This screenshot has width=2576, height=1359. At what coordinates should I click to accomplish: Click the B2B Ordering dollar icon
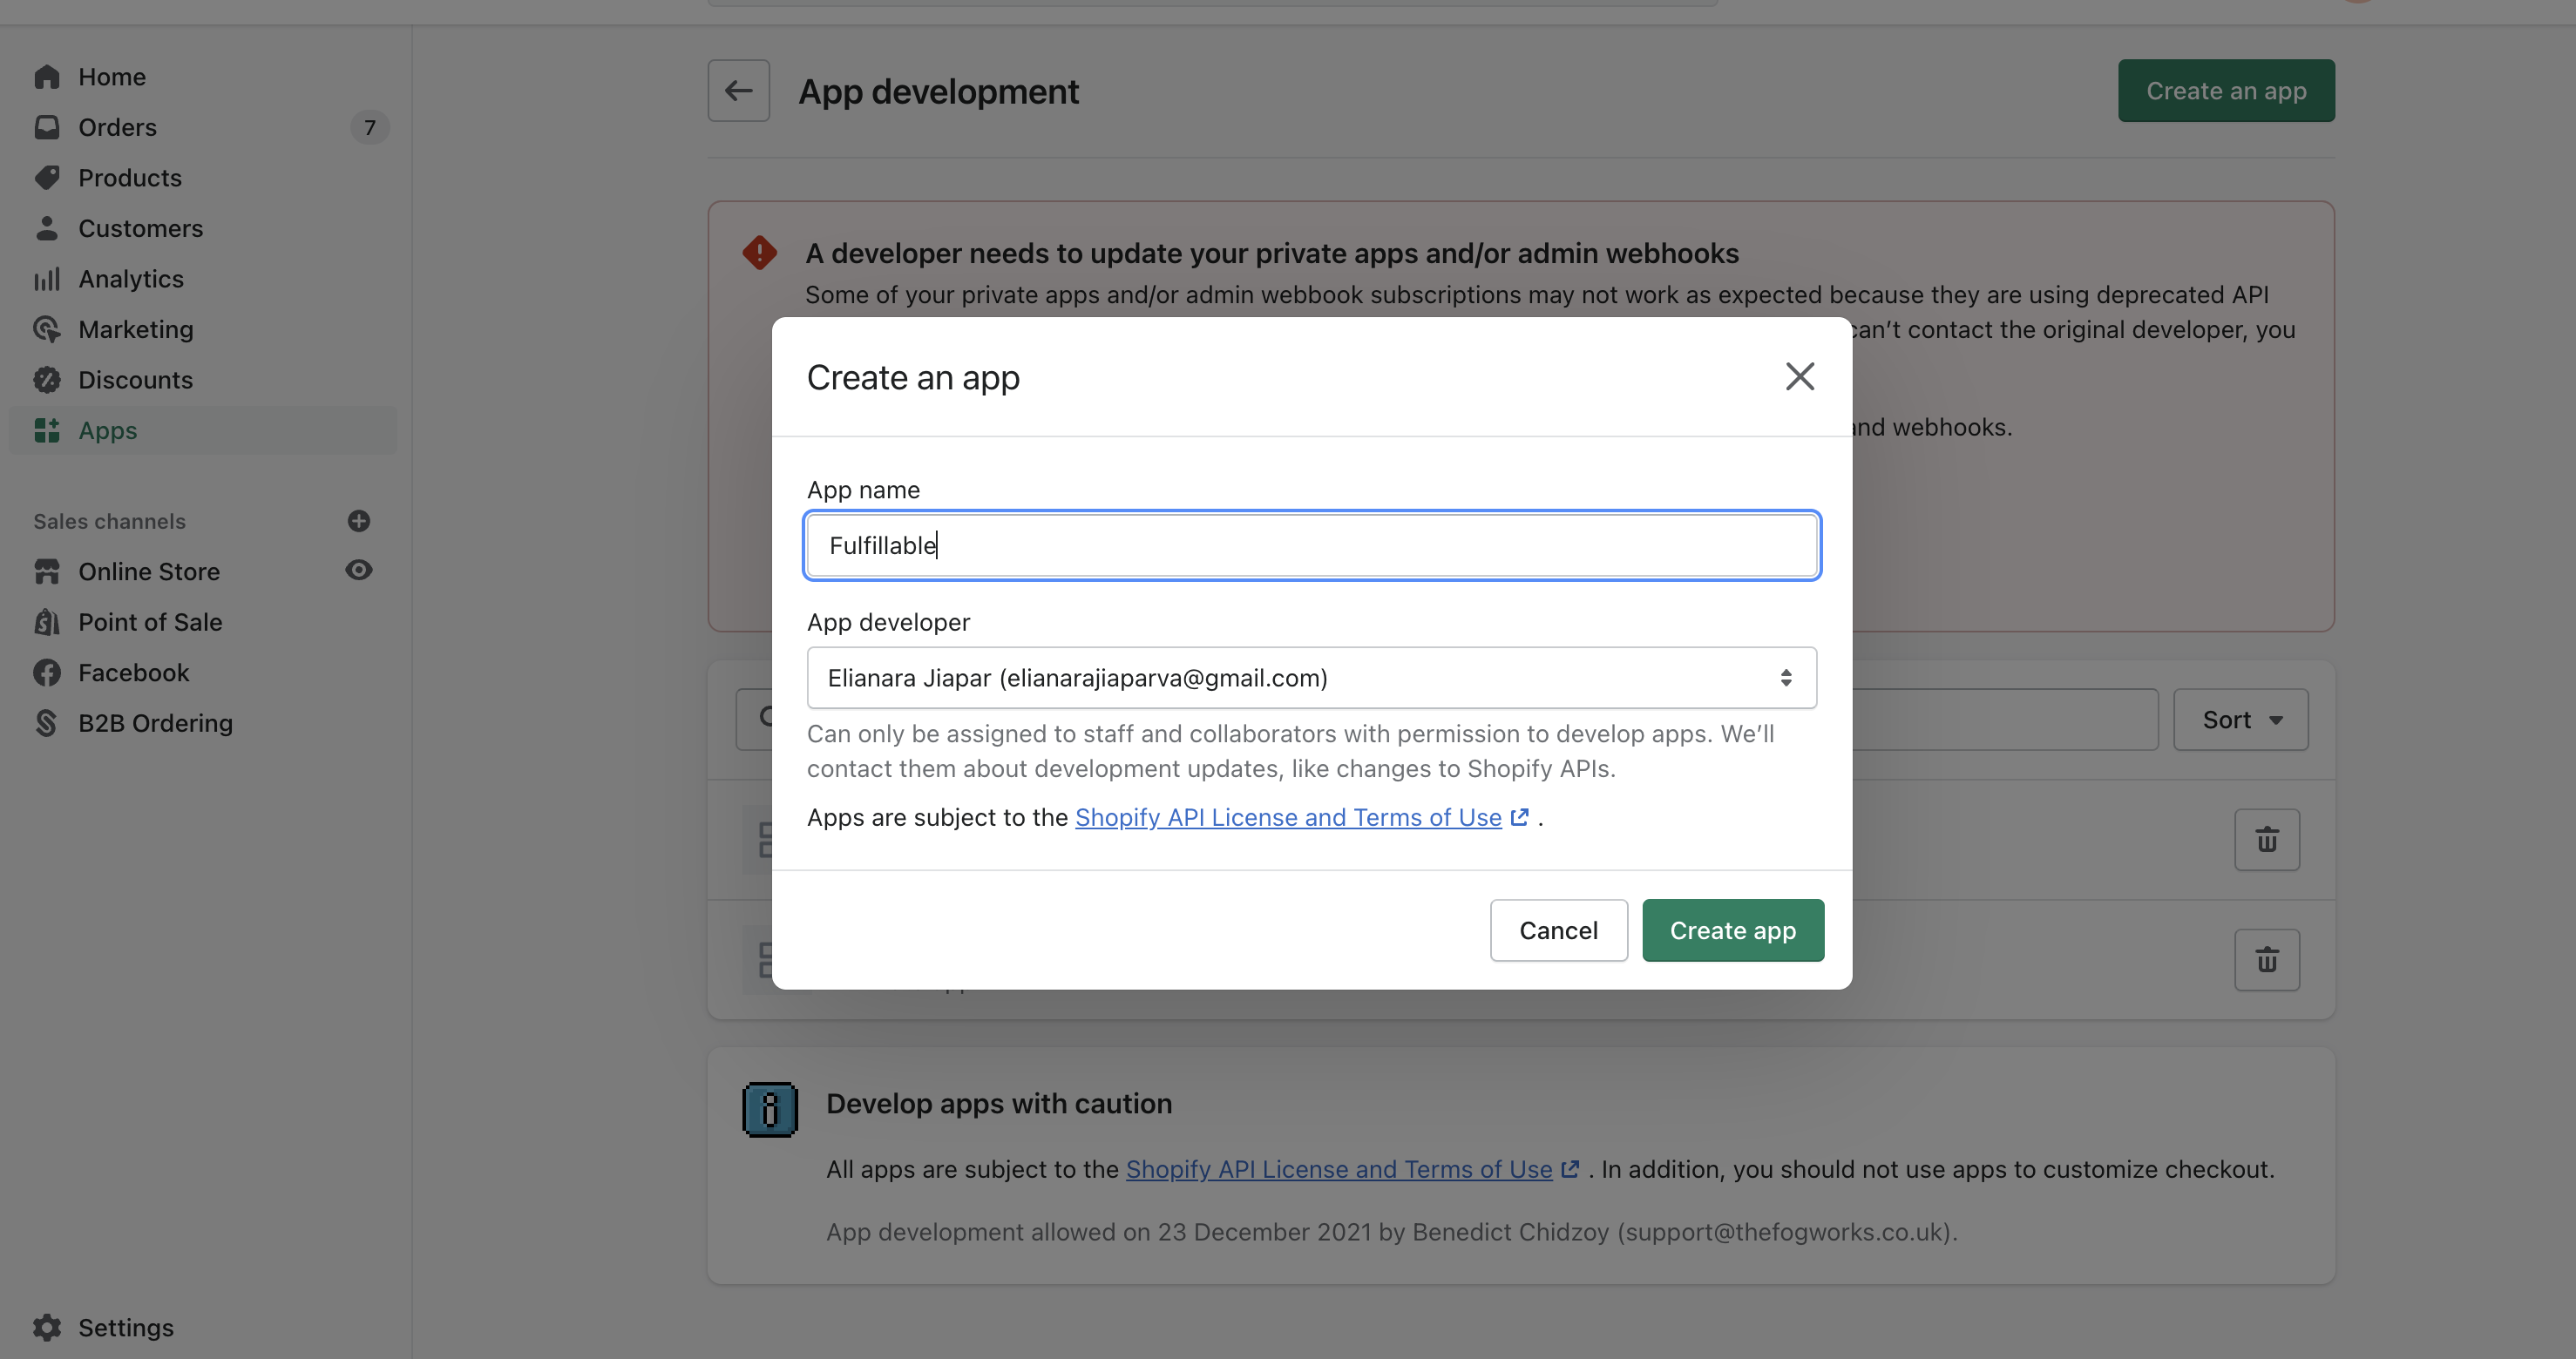[46, 723]
